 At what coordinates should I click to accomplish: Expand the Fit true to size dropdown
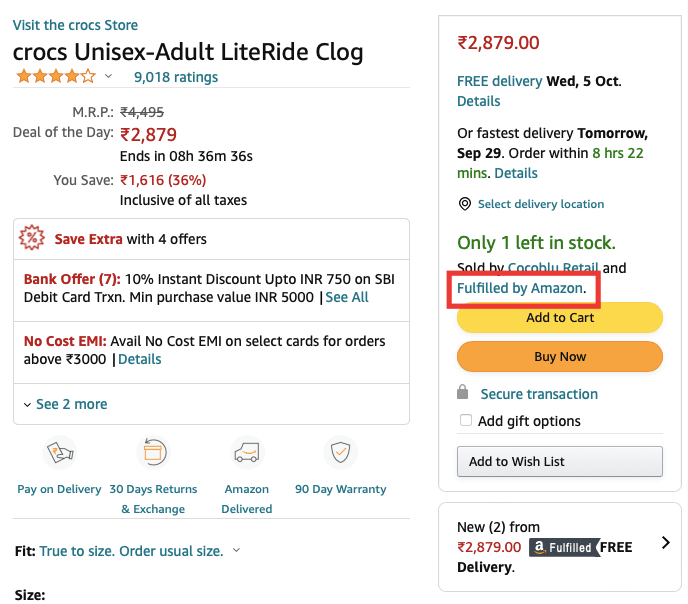tap(236, 551)
